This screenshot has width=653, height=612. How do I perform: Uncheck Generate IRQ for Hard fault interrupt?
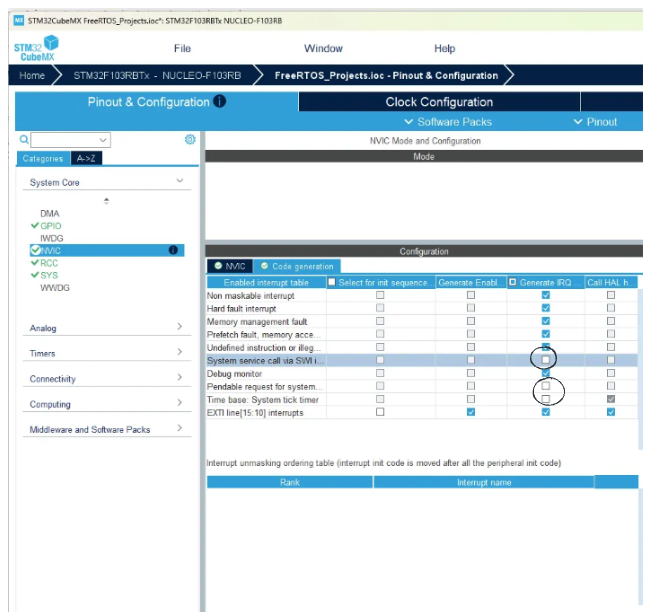coord(546,308)
